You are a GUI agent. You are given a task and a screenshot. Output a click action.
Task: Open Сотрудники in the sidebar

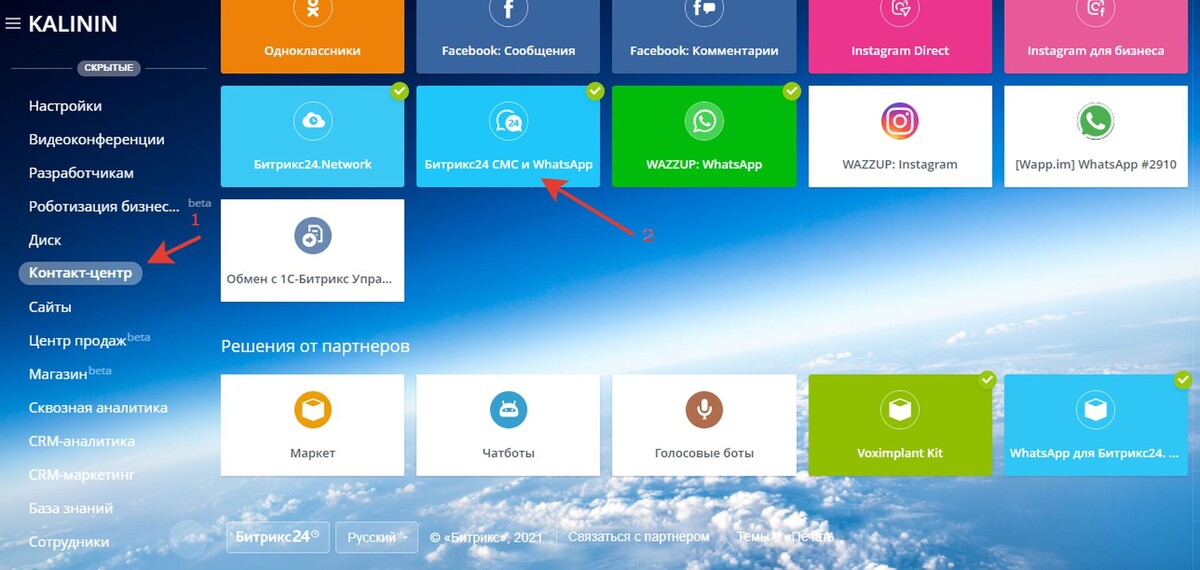[69, 542]
